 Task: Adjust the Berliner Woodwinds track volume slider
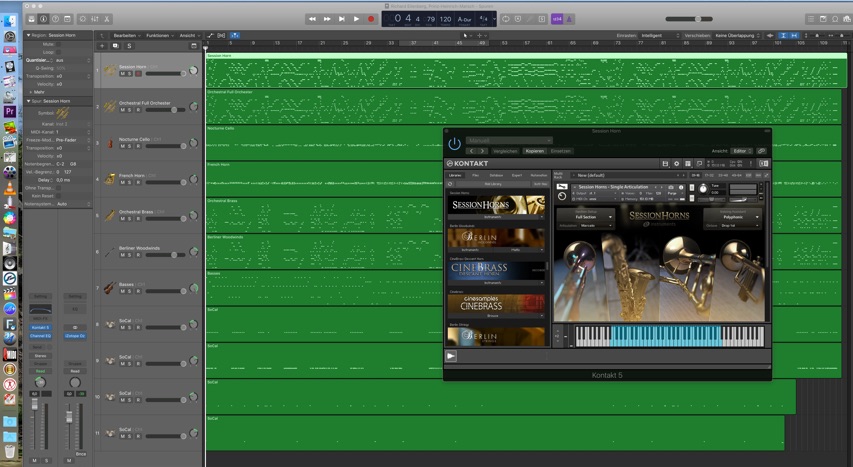coord(166,255)
